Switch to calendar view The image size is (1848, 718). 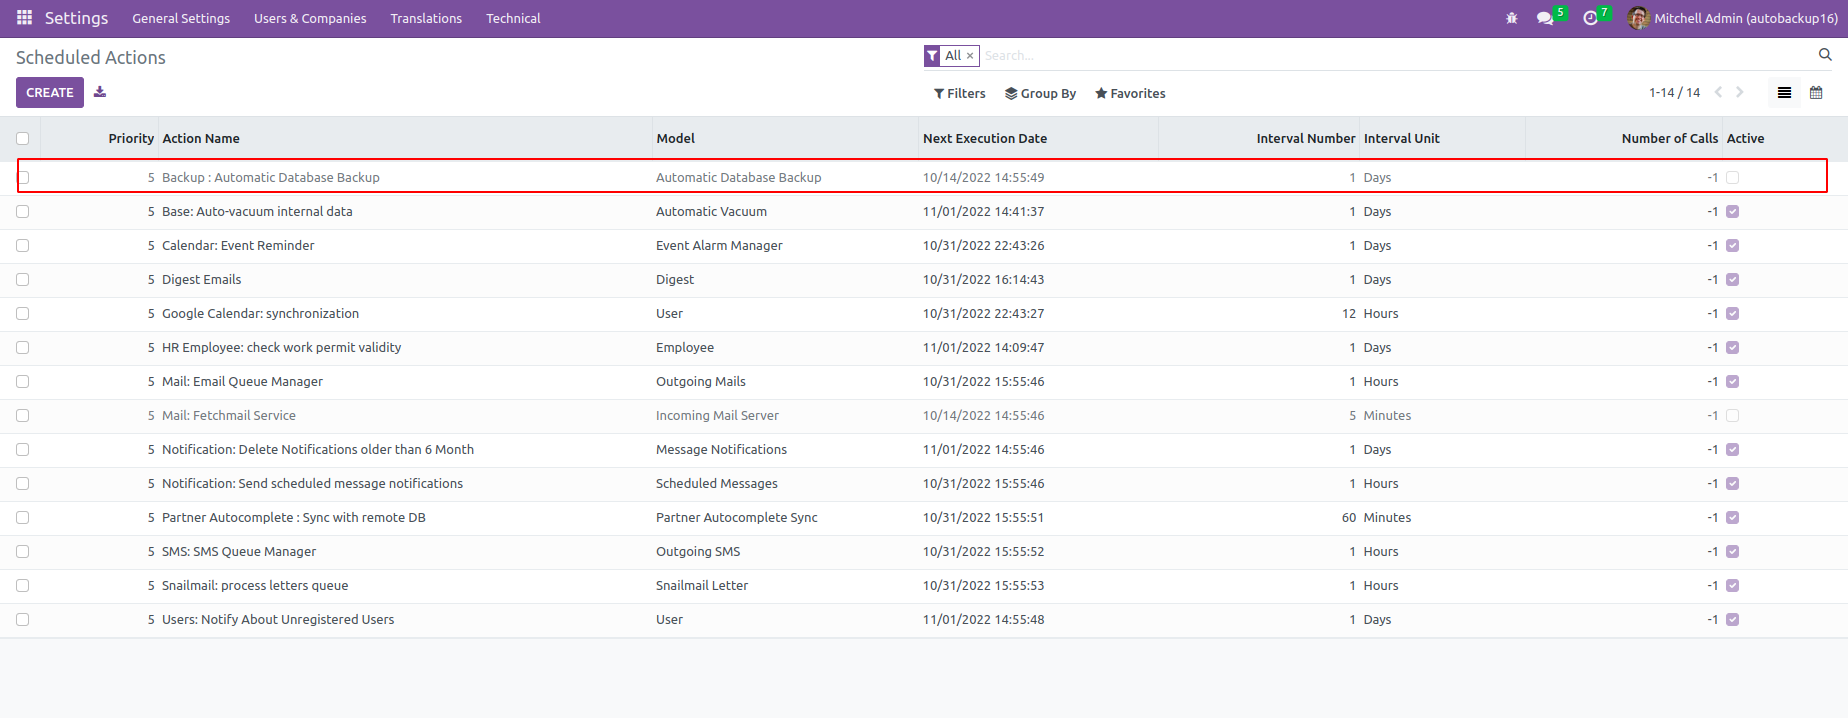click(1816, 93)
